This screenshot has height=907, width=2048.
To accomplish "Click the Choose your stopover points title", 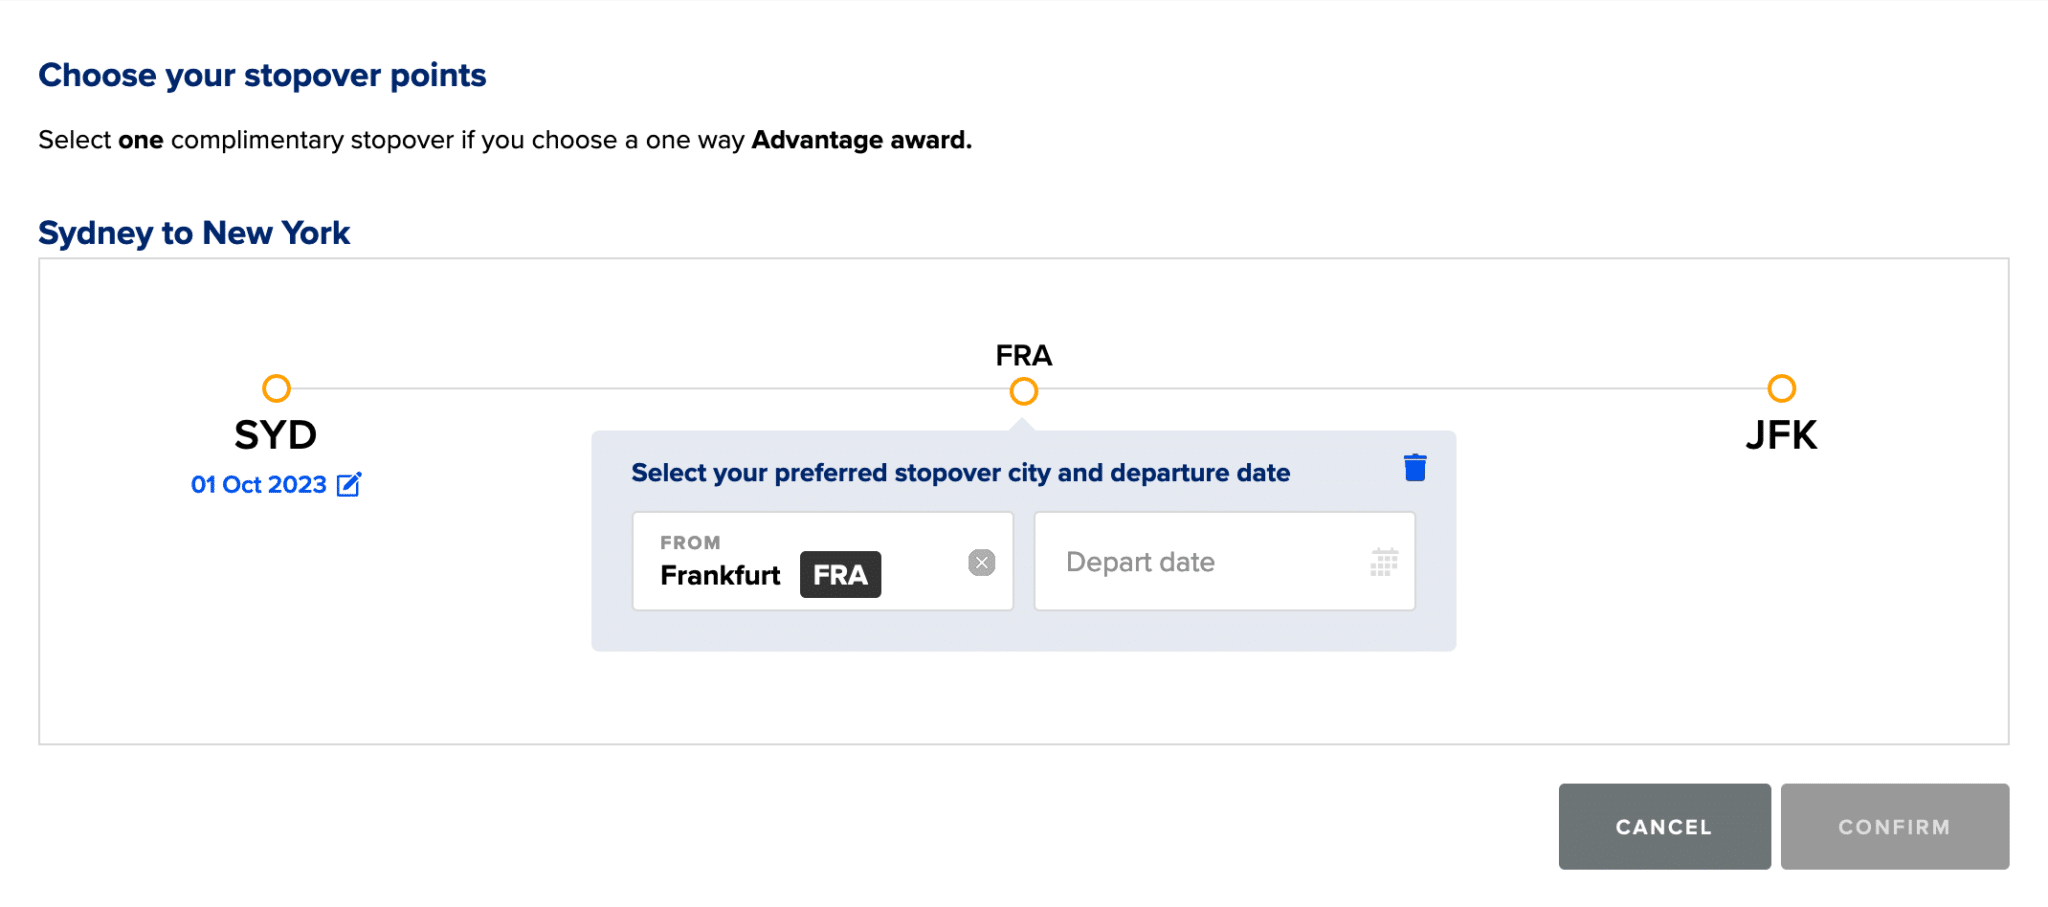I will pyautogui.click(x=262, y=75).
